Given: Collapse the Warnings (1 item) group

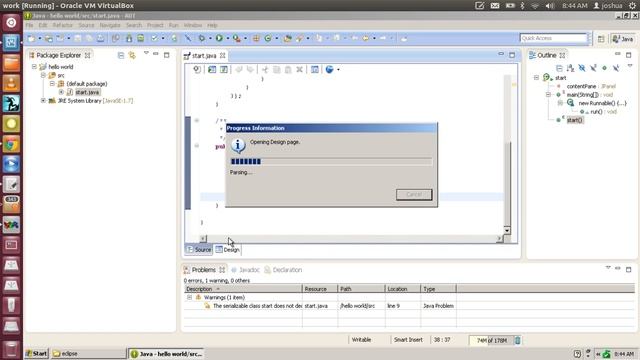Looking at the screenshot, I should (x=189, y=297).
